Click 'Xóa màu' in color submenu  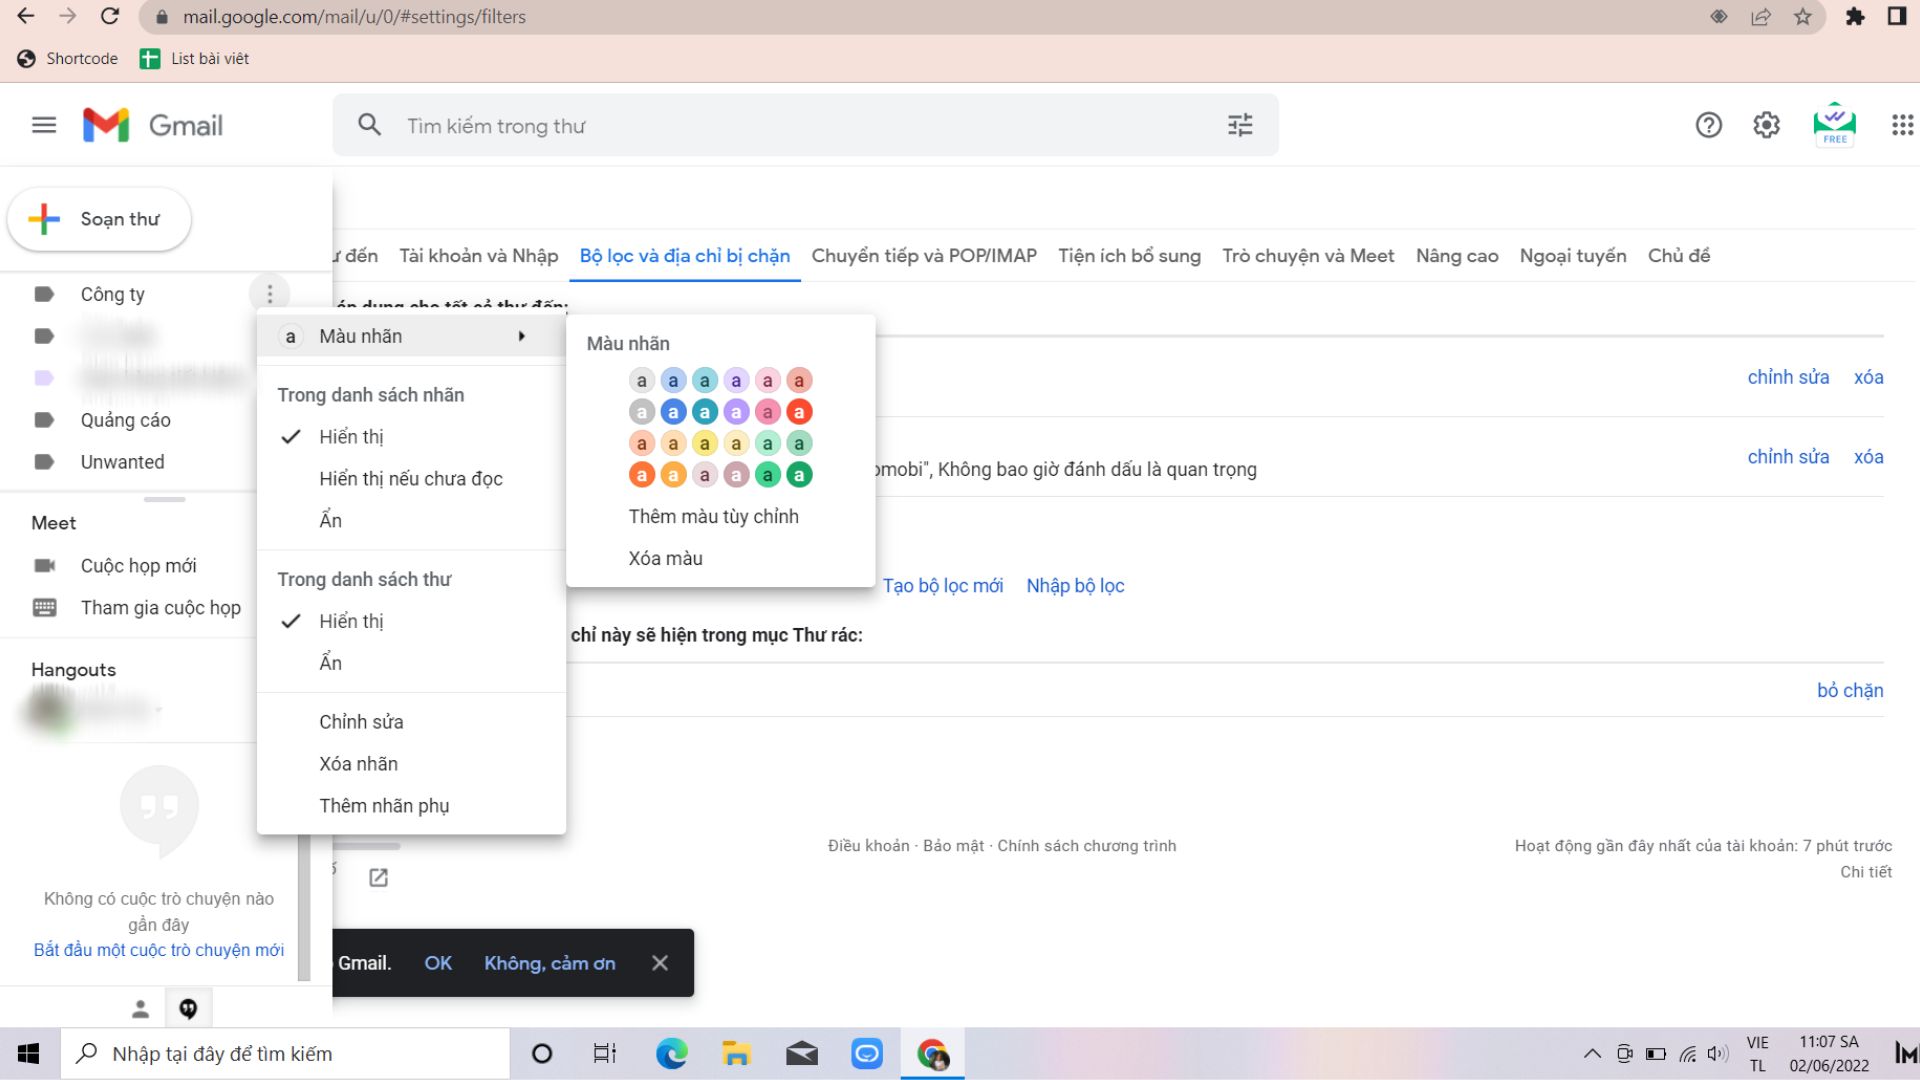[x=665, y=559]
